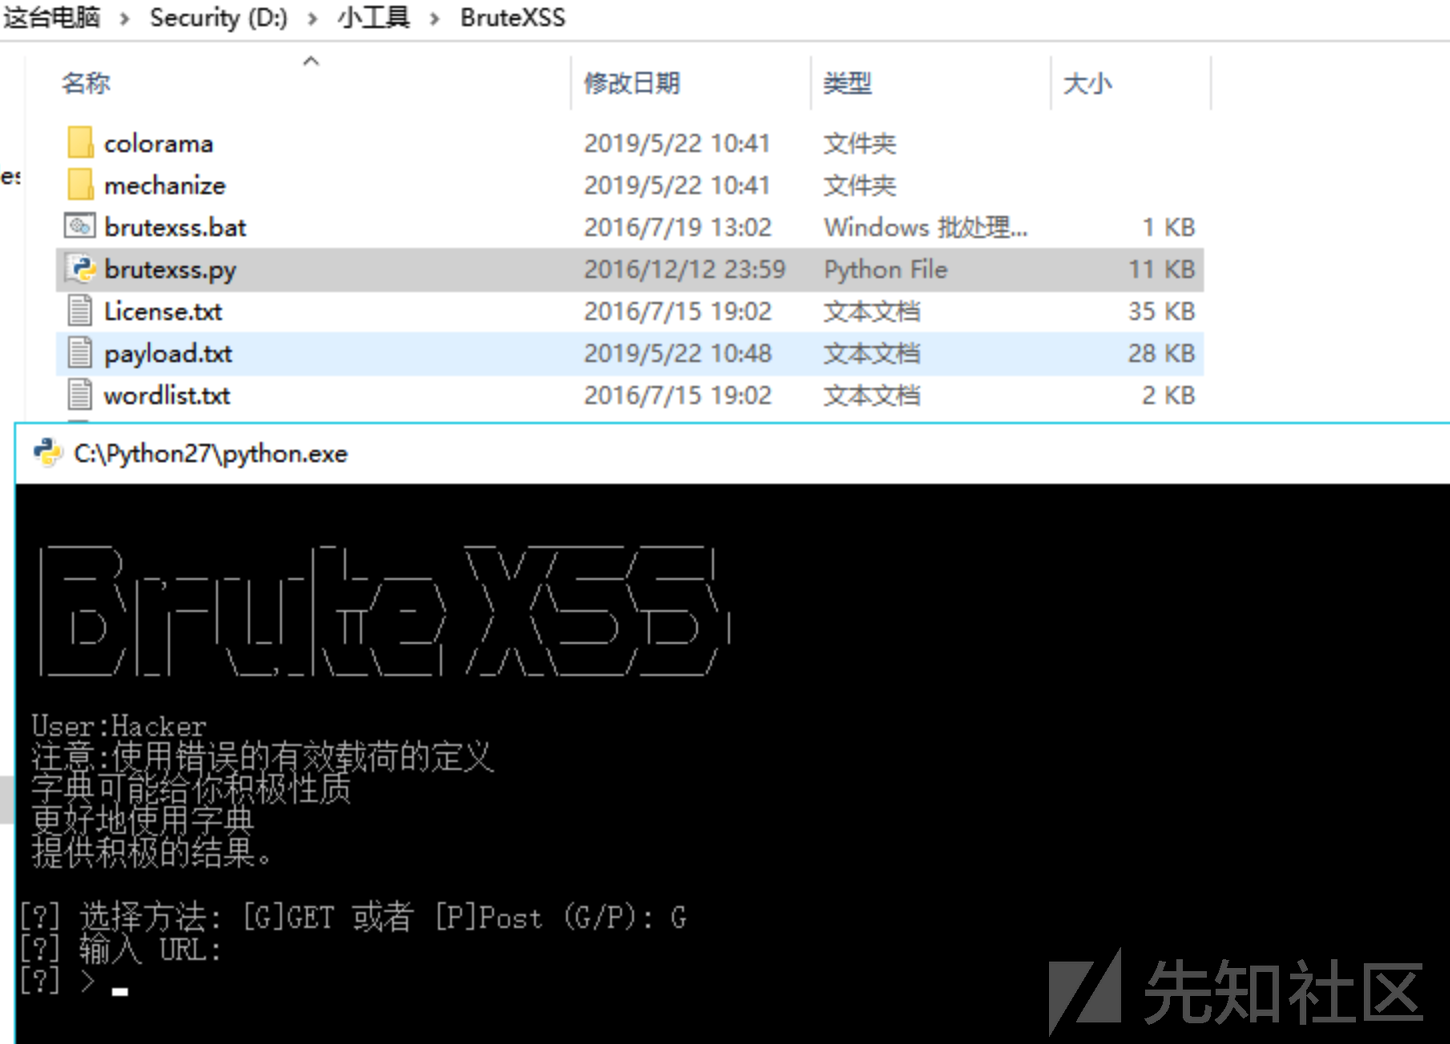The image size is (1450, 1044).
Task: Select the colorama file name
Action: pos(159,143)
